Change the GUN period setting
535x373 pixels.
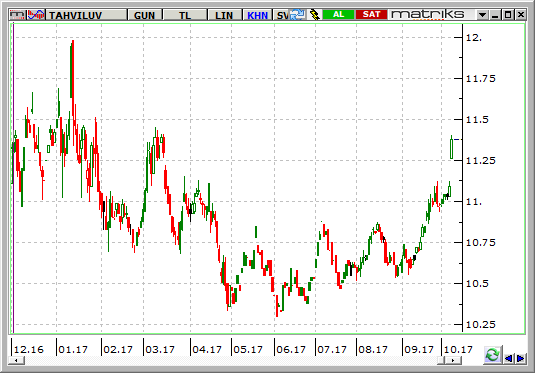click(x=145, y=15)
